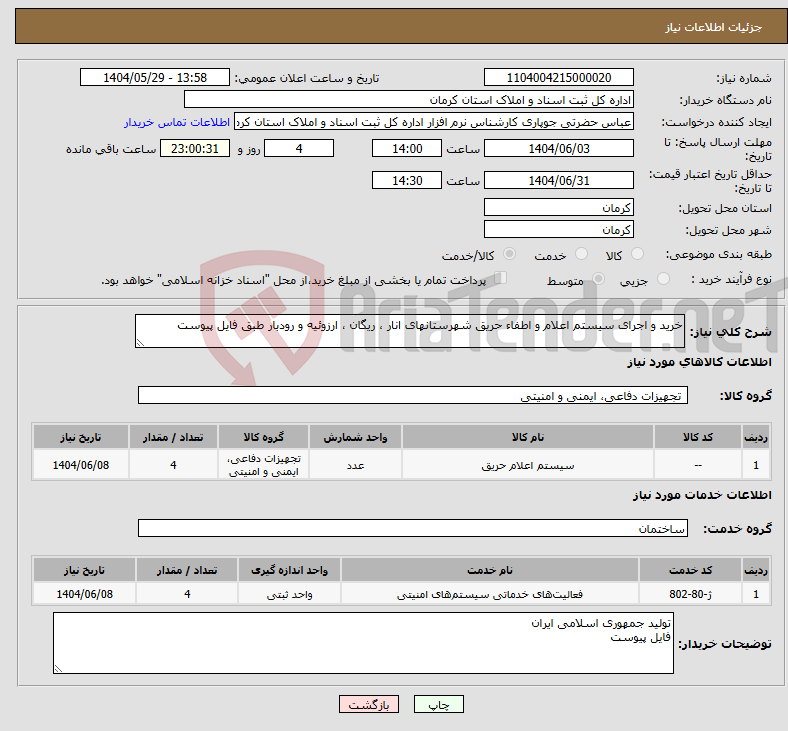Click the price validity time 14:30 field

(x=407, y=180)
